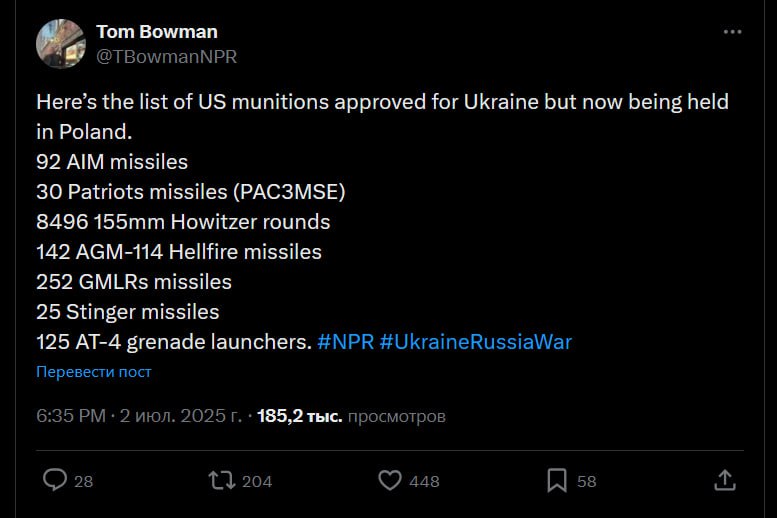Image resolution: width=777 pixels, height=518 pixels.
Task: Click the like count of 448
Action: tap(424, 481)
